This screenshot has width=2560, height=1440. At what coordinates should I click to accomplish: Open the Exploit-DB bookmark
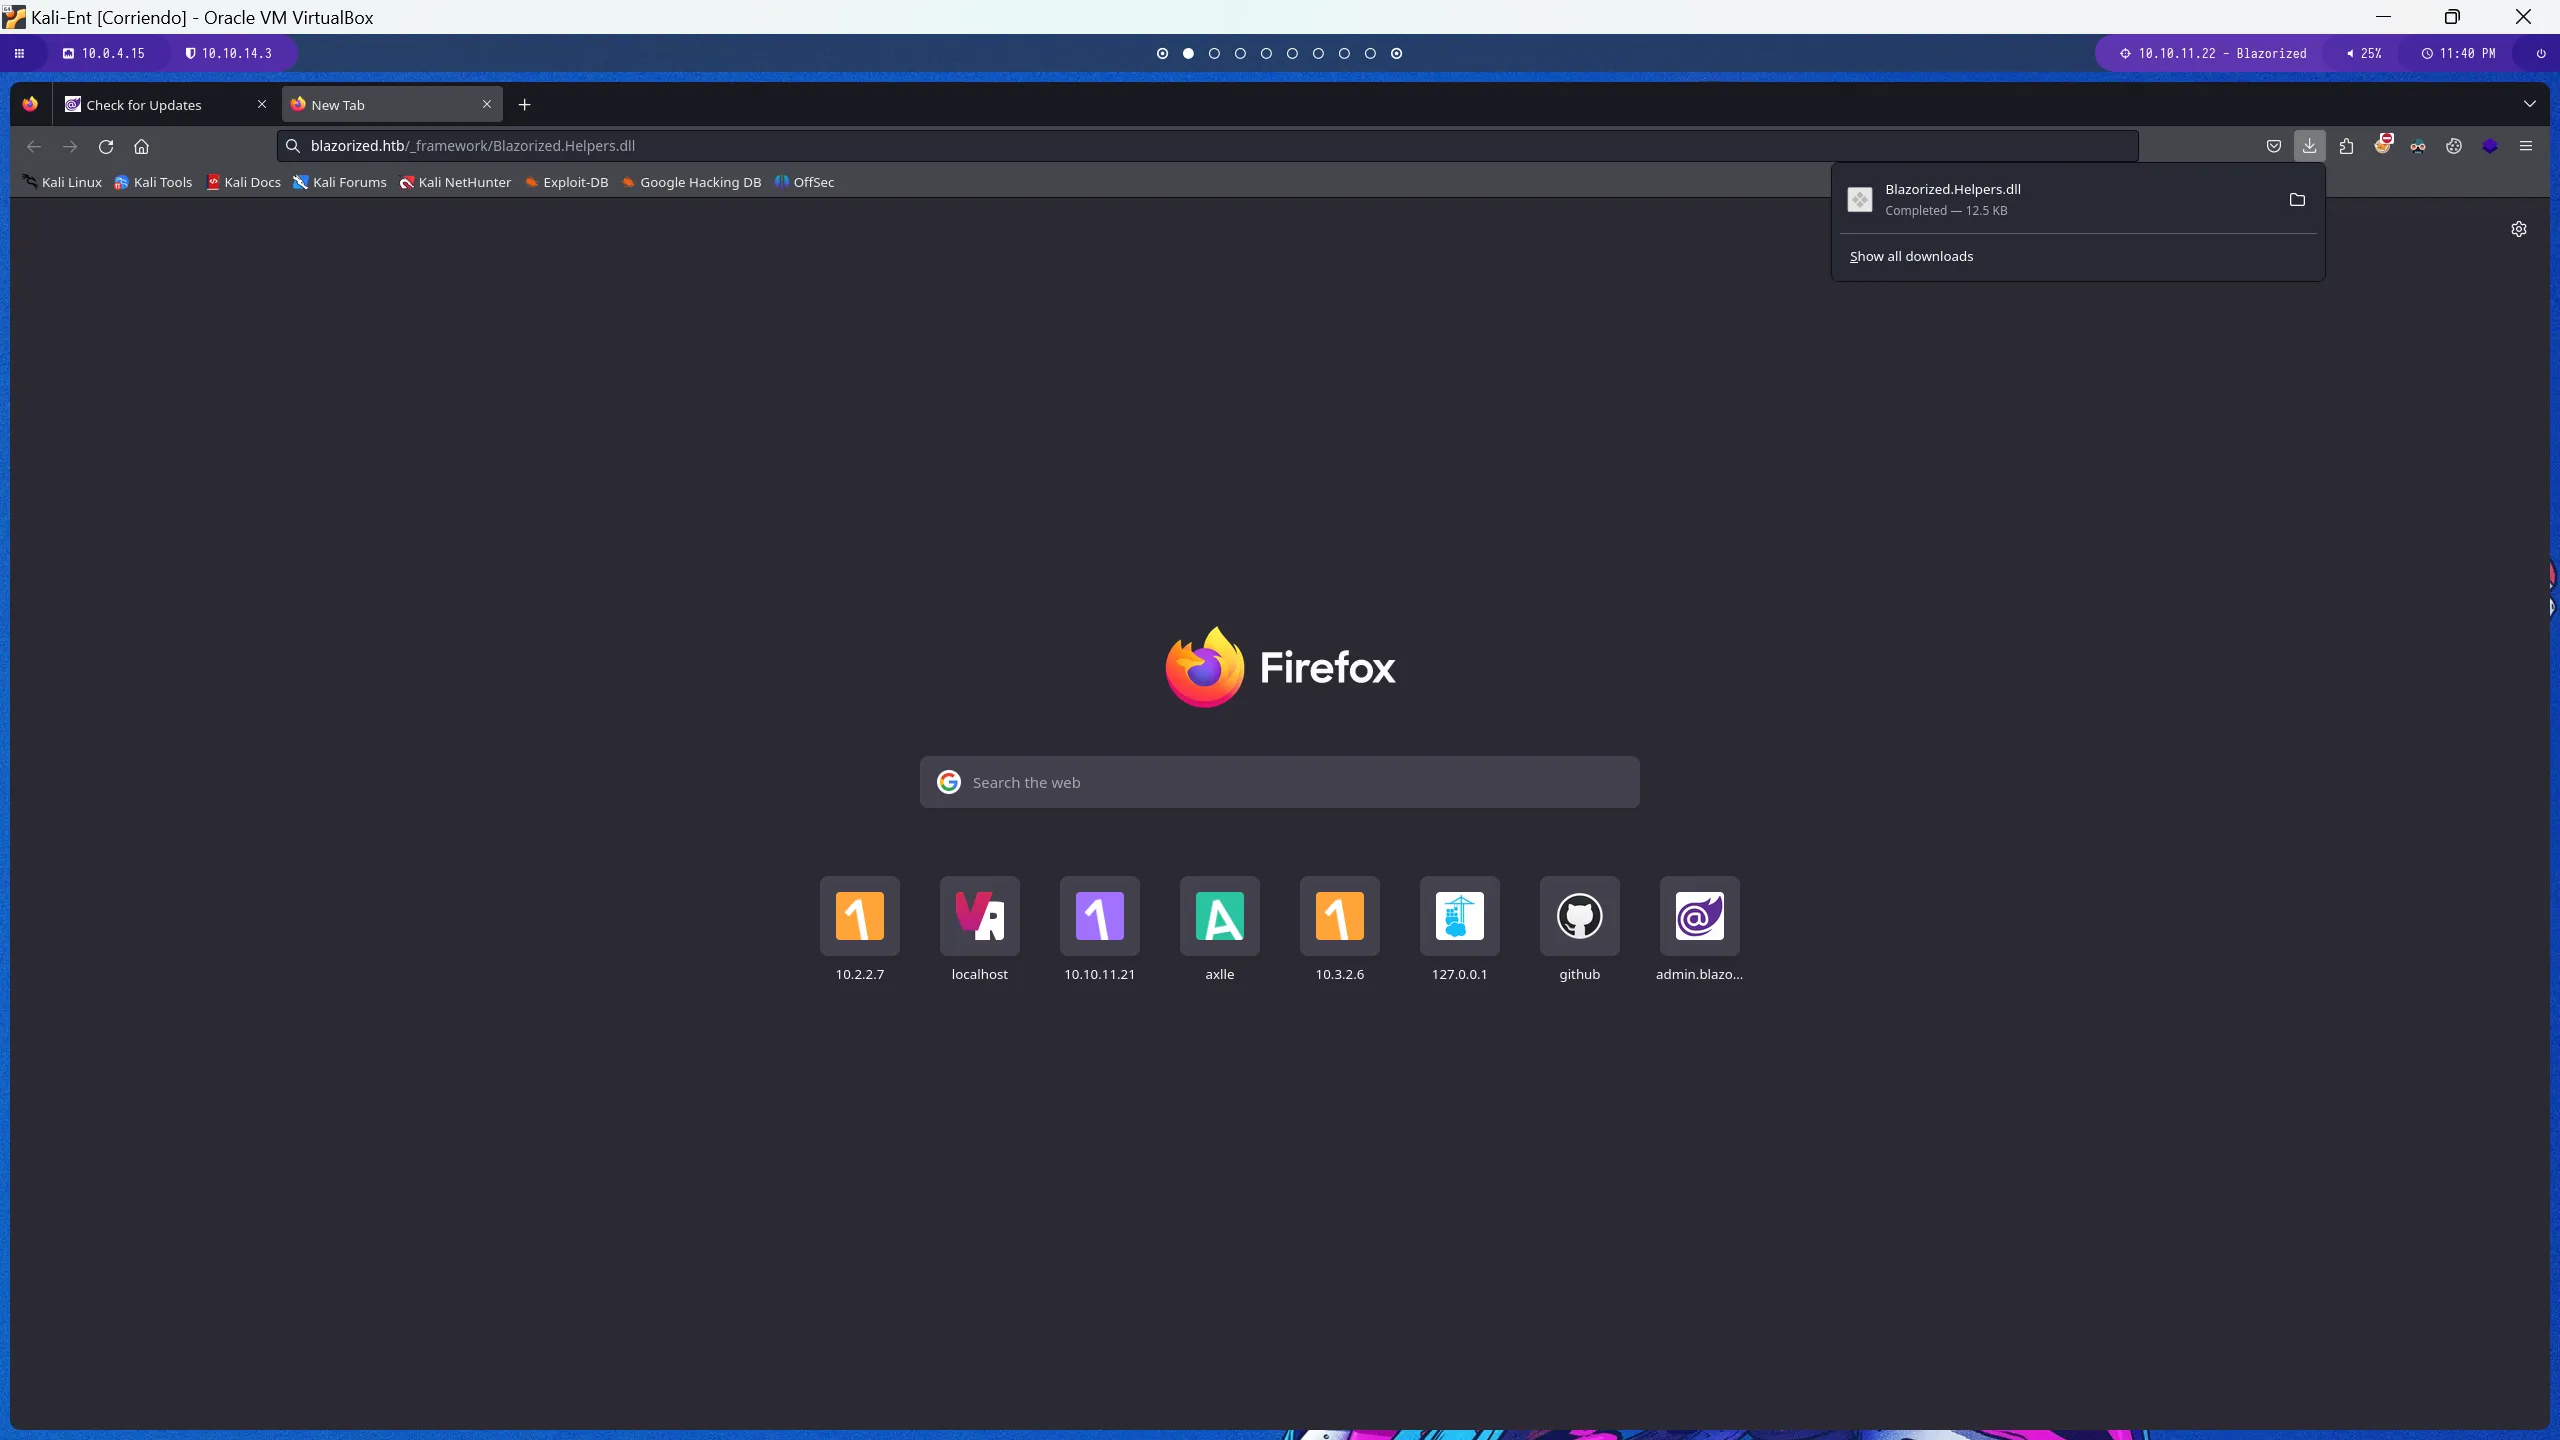point(566,182)
